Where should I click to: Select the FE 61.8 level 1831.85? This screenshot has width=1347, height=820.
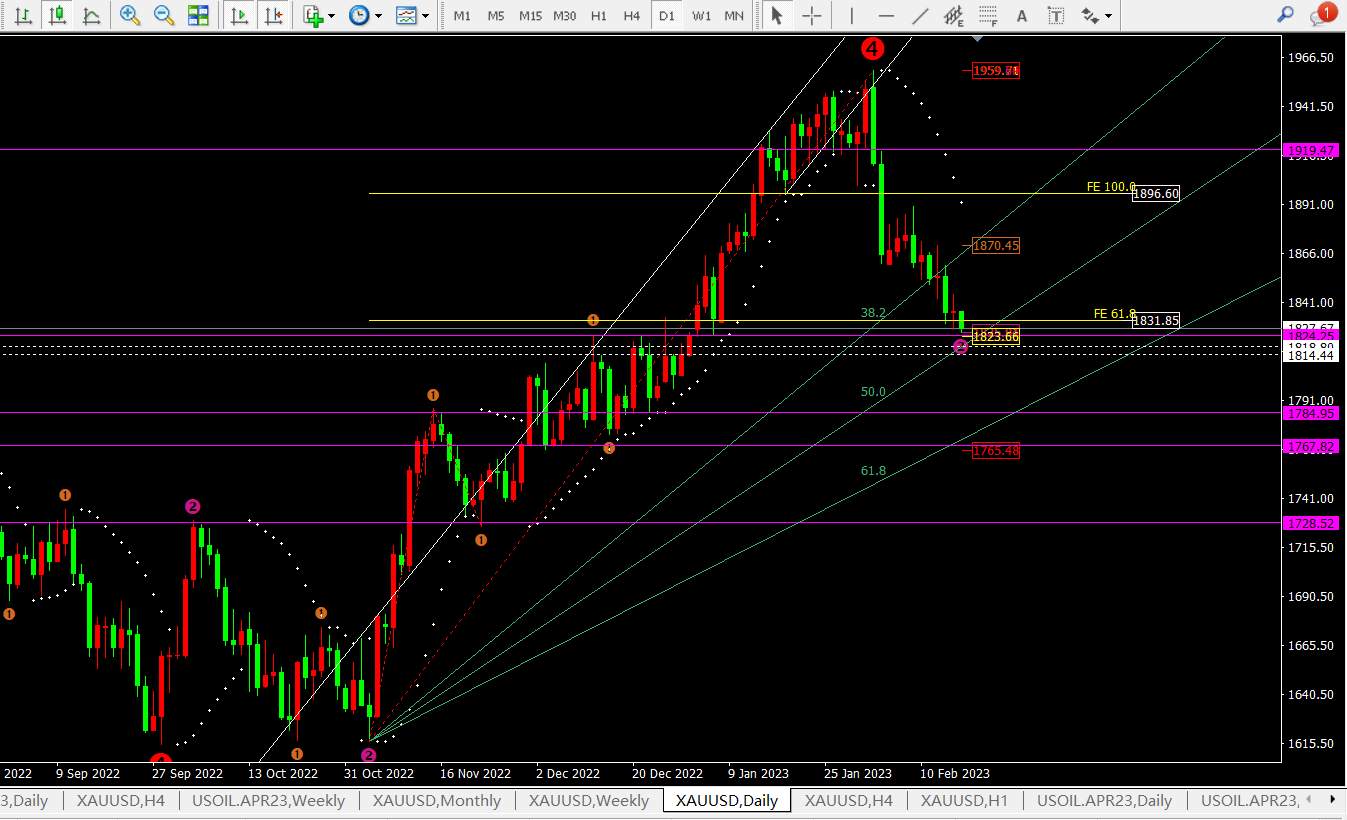click(1155, 321)
